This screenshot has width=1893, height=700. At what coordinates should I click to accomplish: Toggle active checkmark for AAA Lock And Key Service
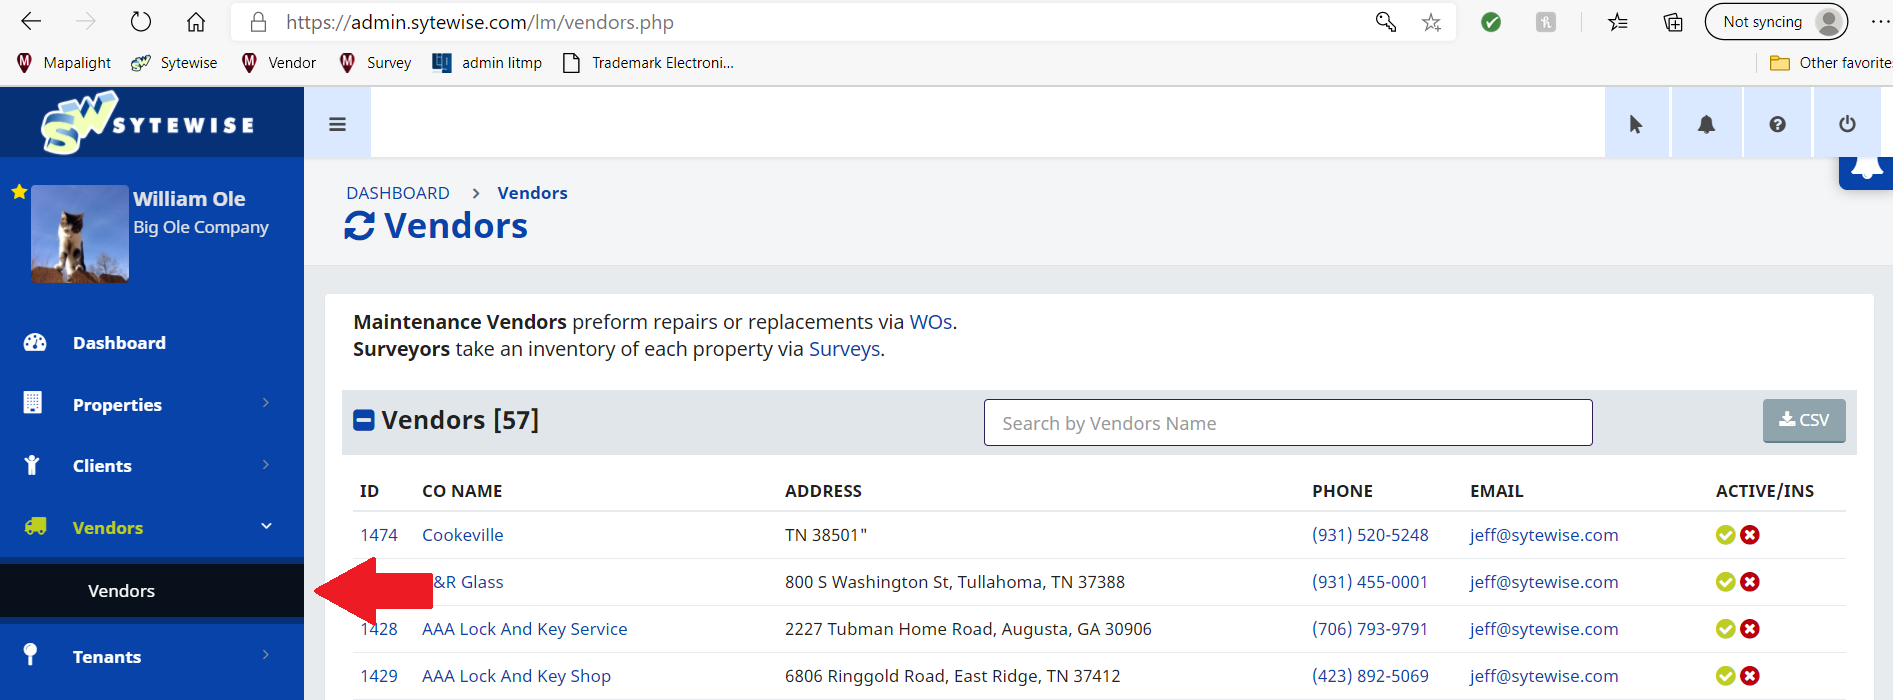[x=1725, y=629]
